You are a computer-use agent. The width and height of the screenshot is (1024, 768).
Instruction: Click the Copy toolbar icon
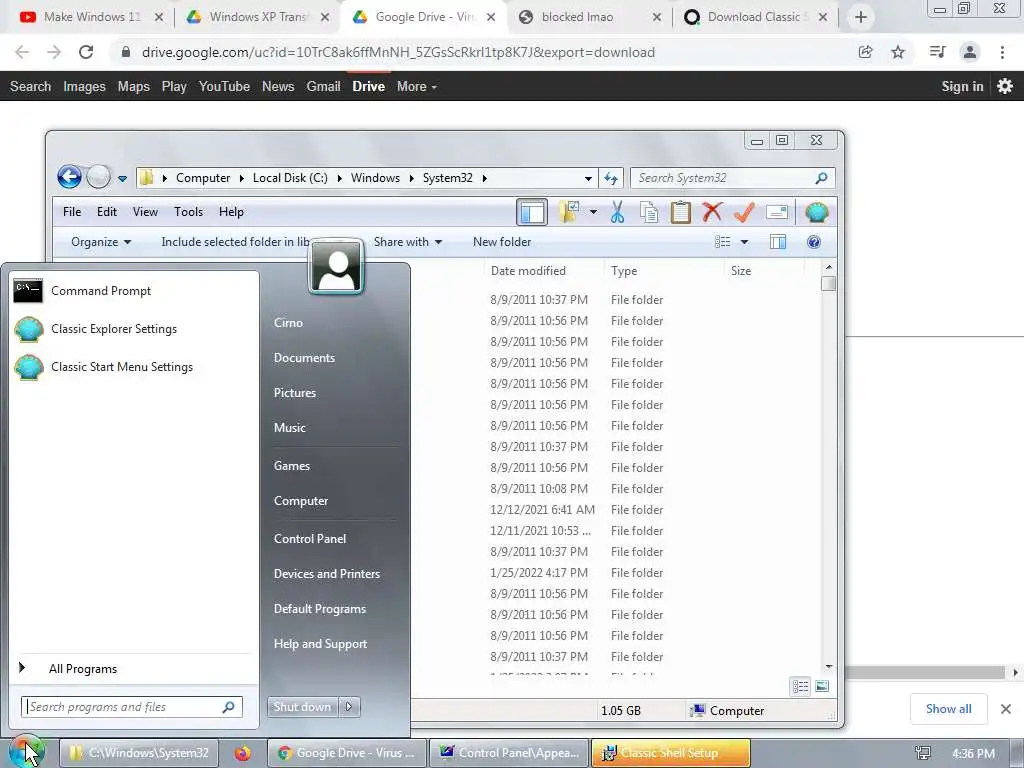click(648, 212)
